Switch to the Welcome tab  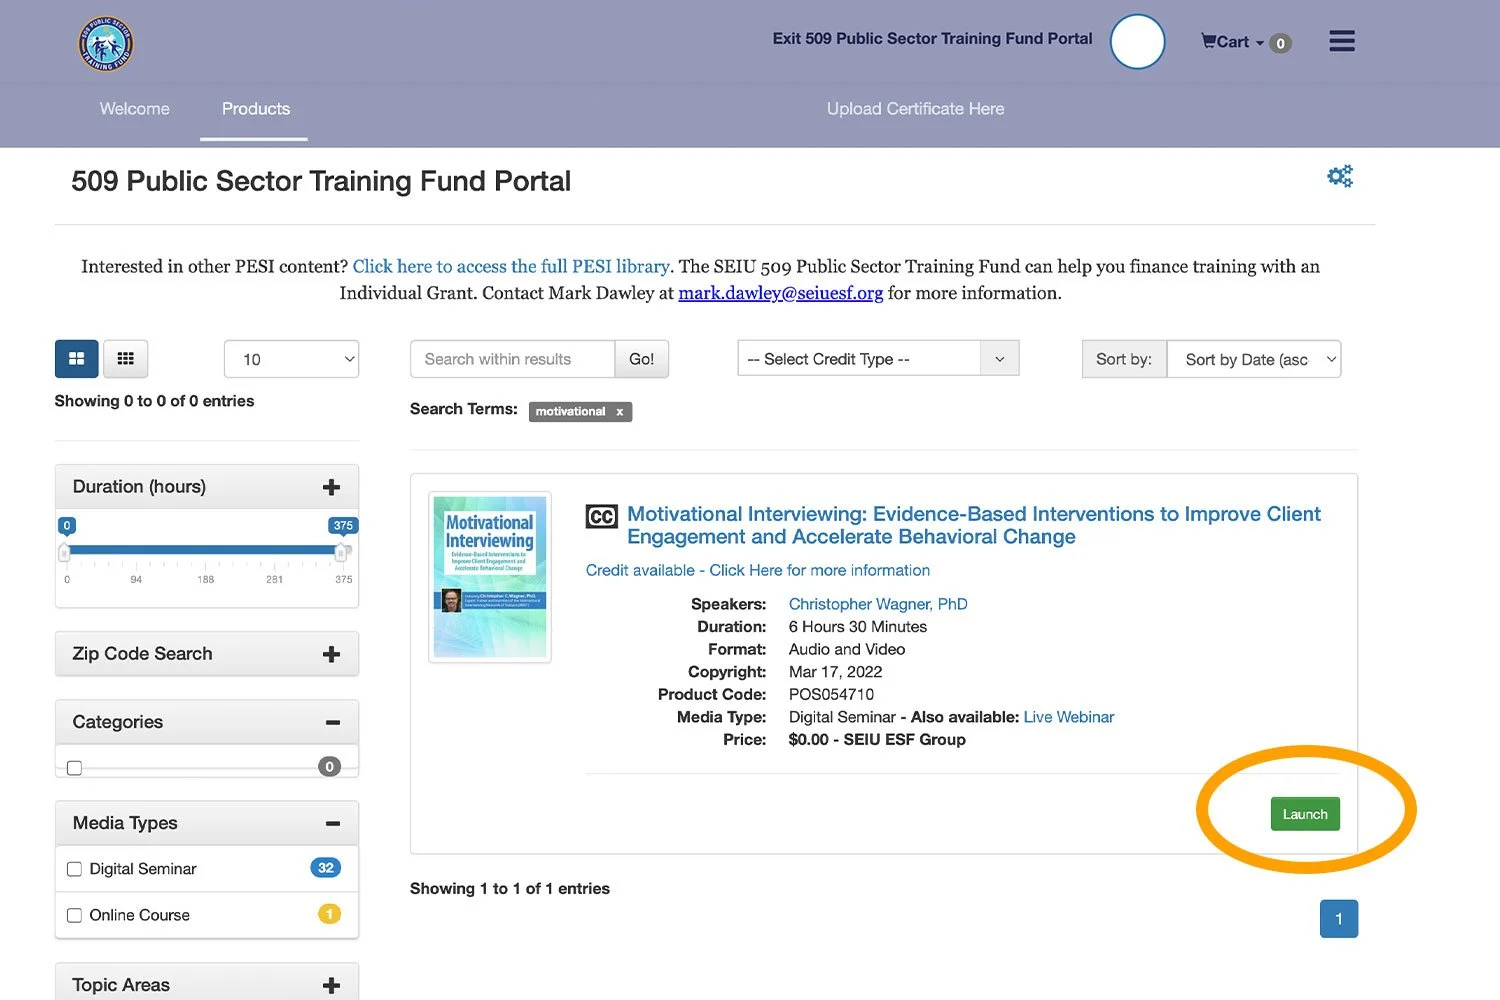coord(134,109)
